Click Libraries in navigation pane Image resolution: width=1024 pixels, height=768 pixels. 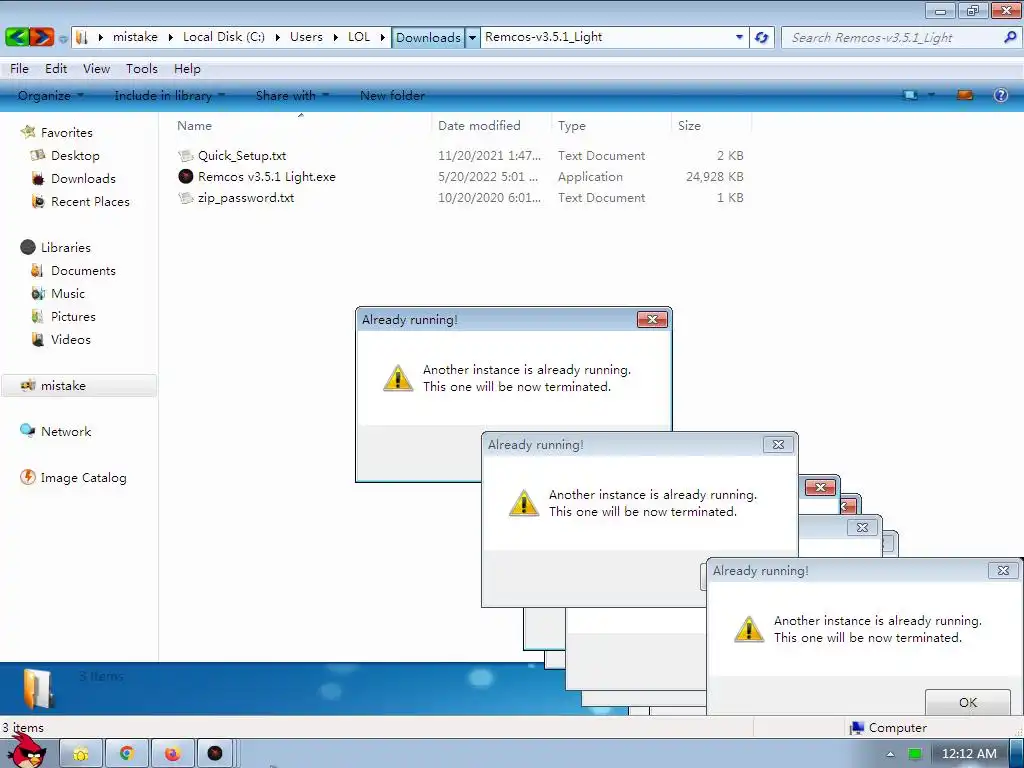pyautogui.click(x=65, y=248)
